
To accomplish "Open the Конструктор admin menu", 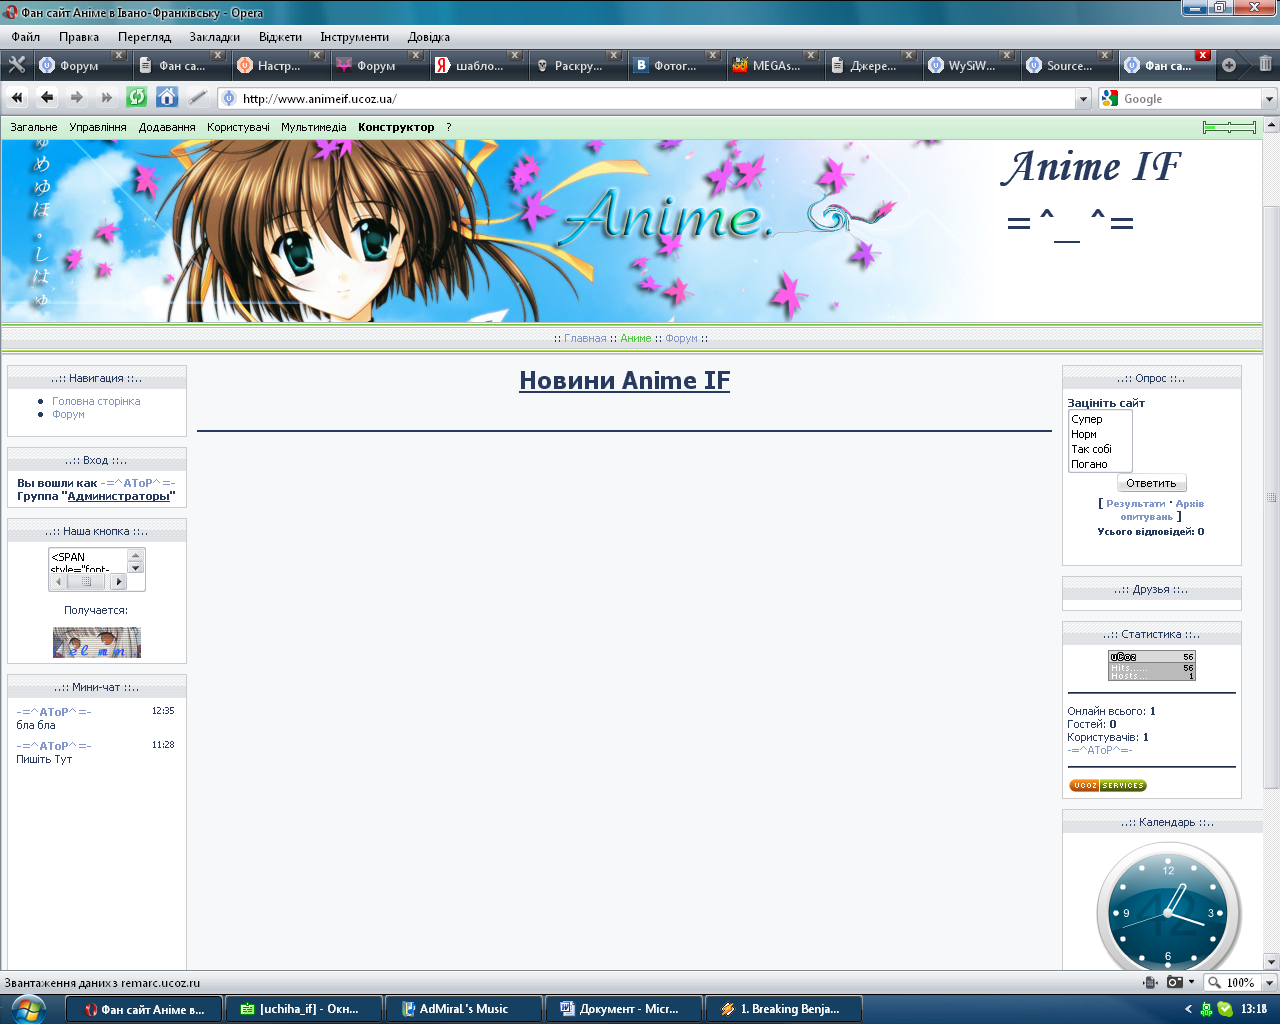I will 396,127.
